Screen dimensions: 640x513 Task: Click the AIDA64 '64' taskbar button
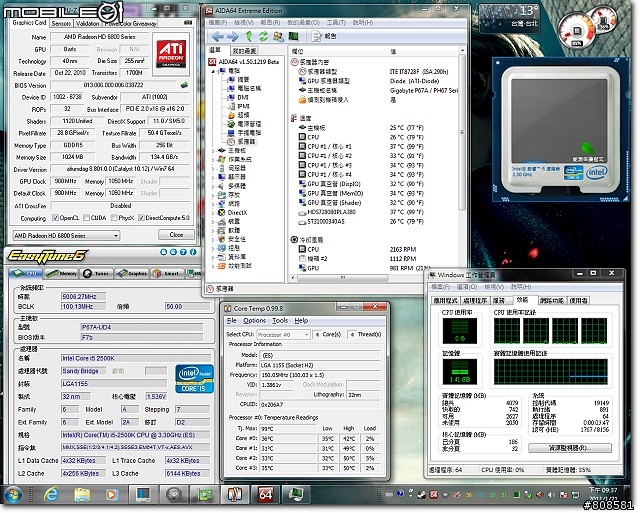pos(265,494)
